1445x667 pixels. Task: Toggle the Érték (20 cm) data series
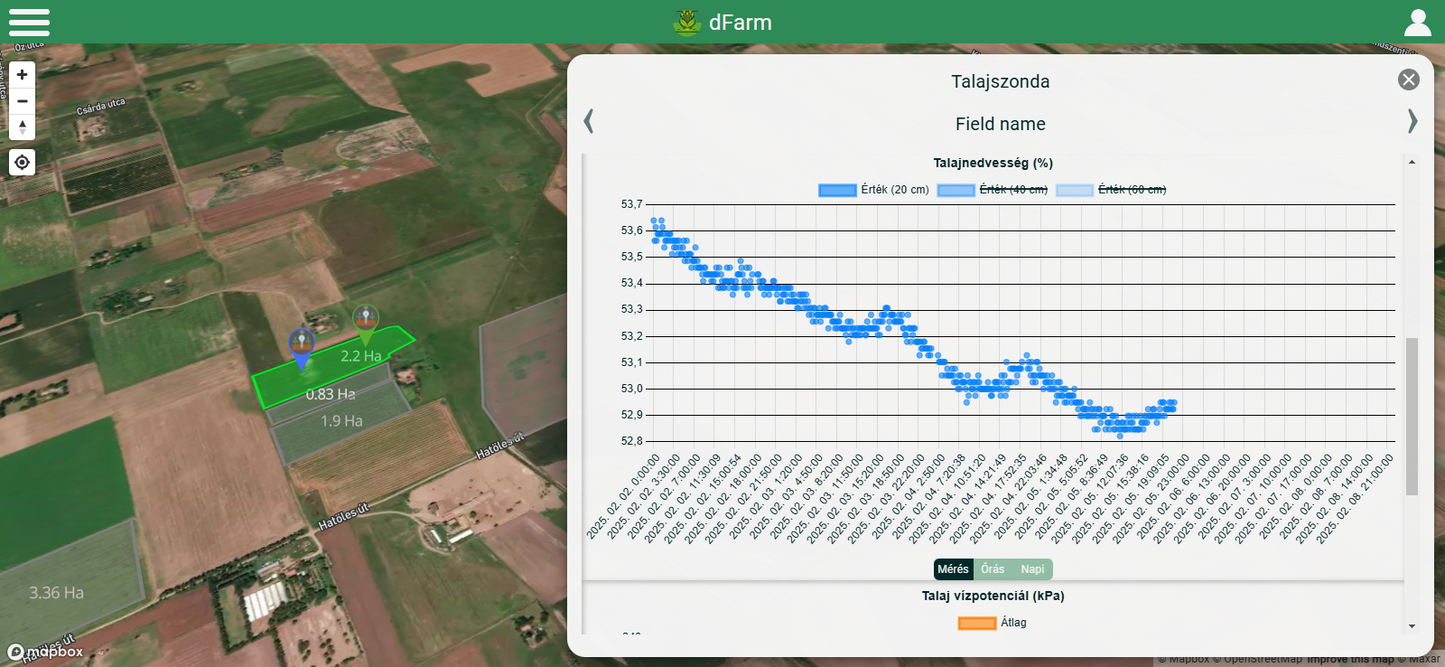coord(874,190)
